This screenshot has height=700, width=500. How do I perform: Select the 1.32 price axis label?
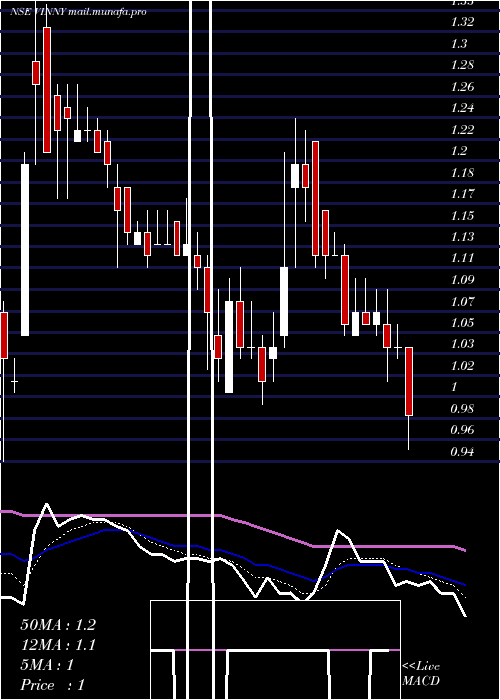462,22
